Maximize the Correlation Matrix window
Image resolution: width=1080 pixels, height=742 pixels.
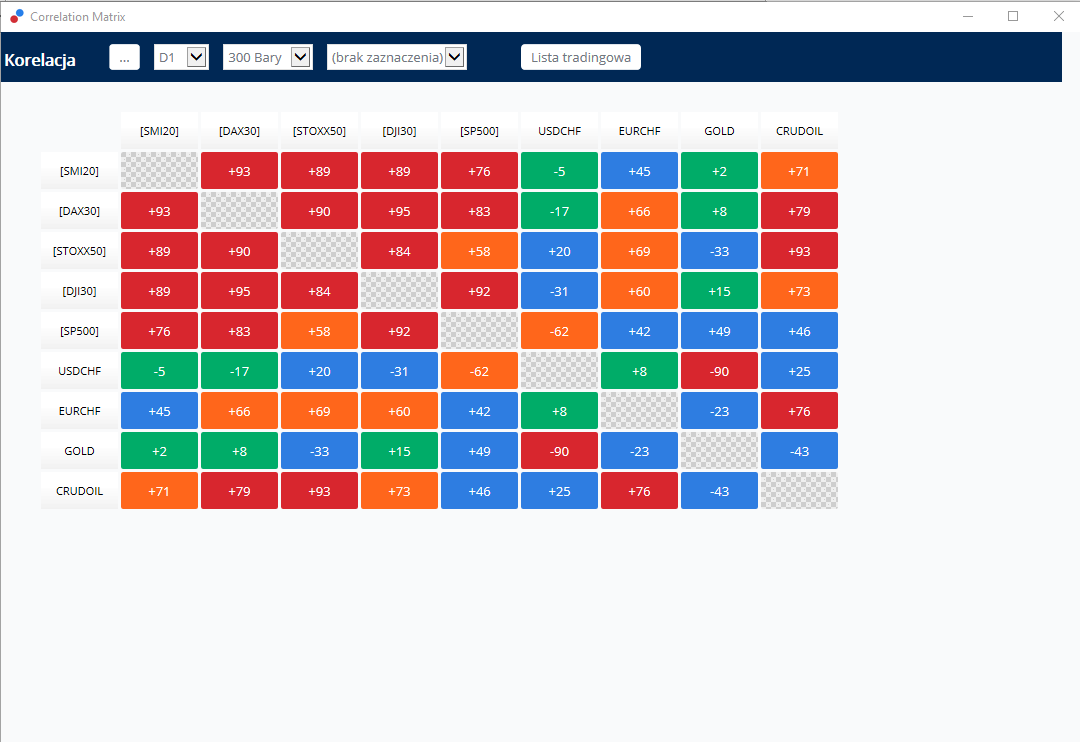1012,16
